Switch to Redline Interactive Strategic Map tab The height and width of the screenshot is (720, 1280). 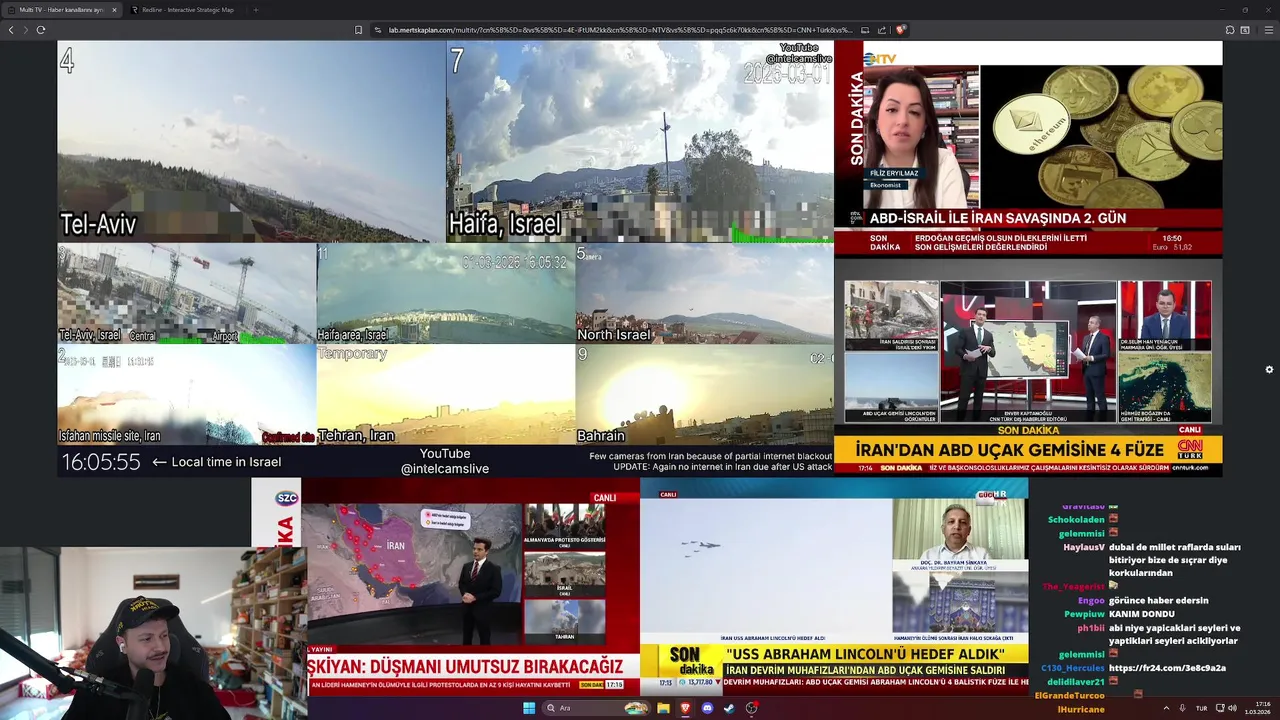187,10
